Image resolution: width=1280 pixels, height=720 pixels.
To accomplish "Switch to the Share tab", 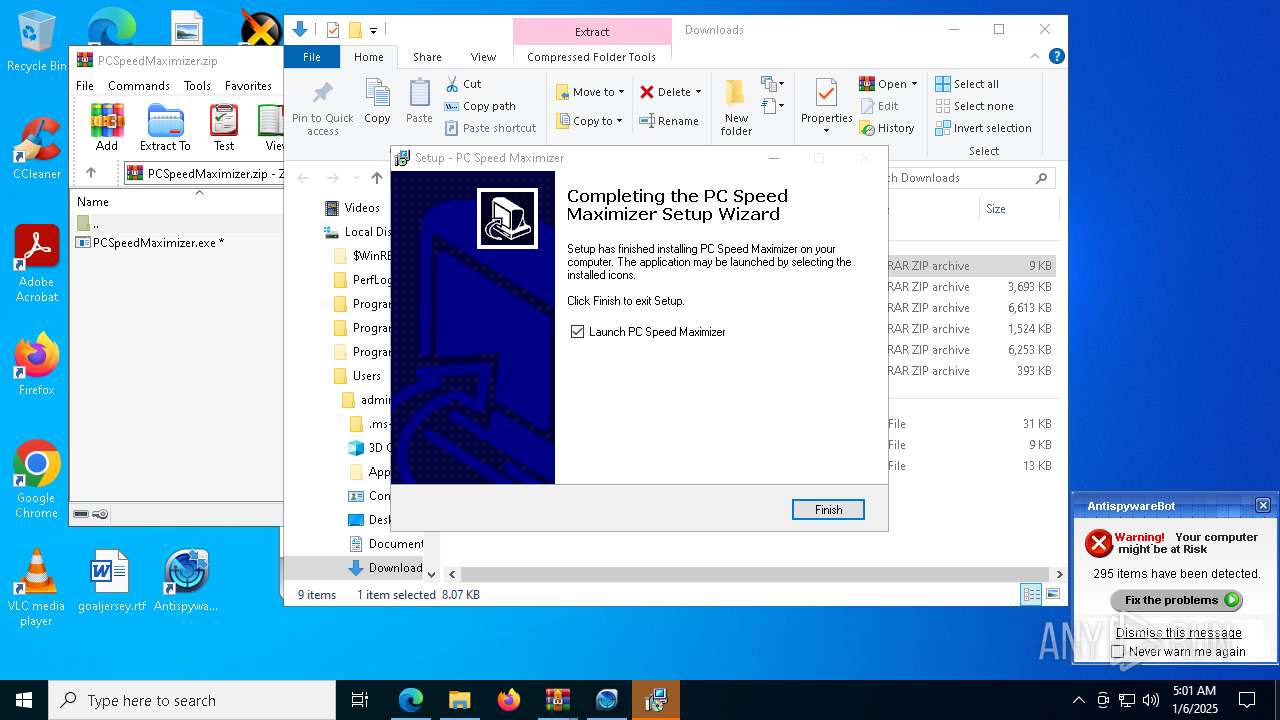I will point(427,57).
